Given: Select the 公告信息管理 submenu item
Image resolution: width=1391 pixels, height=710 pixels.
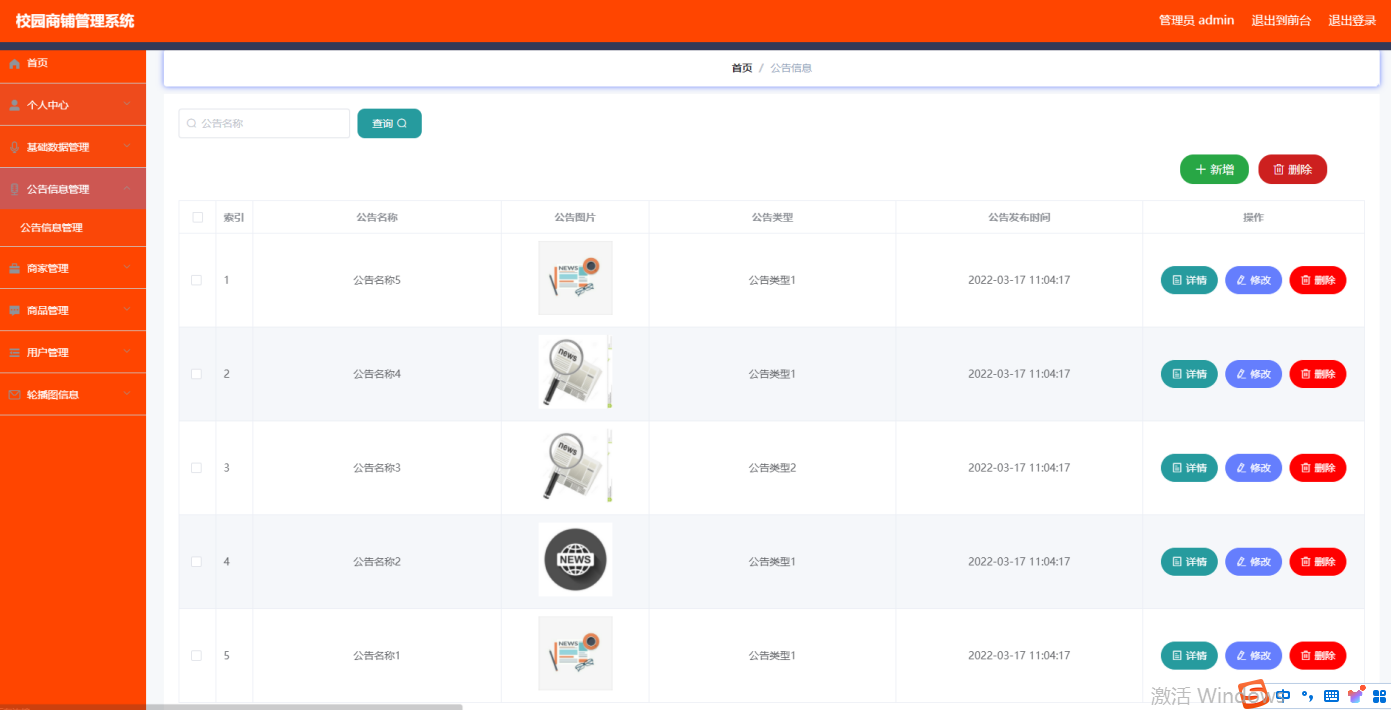Looking at the screenshot, I should tap(73, 228).
